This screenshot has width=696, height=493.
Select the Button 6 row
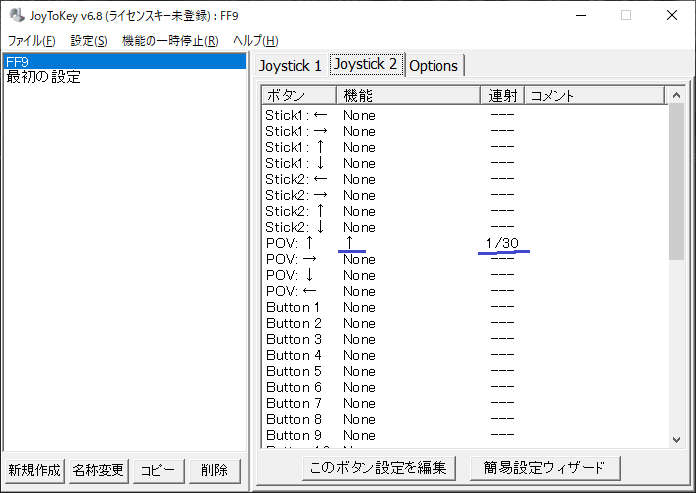click(x=465, y=387)
